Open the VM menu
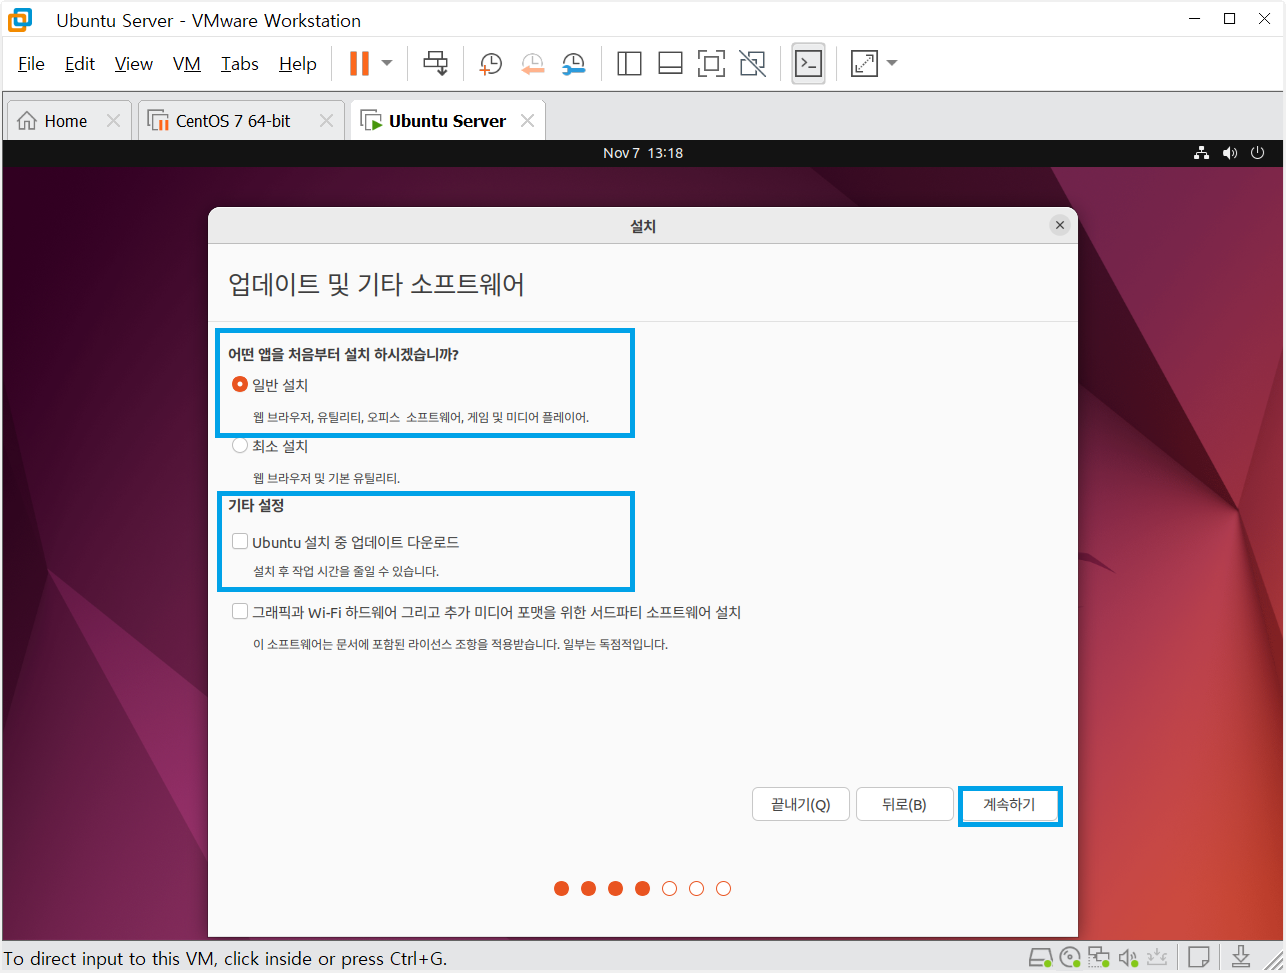Screen dimensions: 1286x973 click(x=187, y=64)
